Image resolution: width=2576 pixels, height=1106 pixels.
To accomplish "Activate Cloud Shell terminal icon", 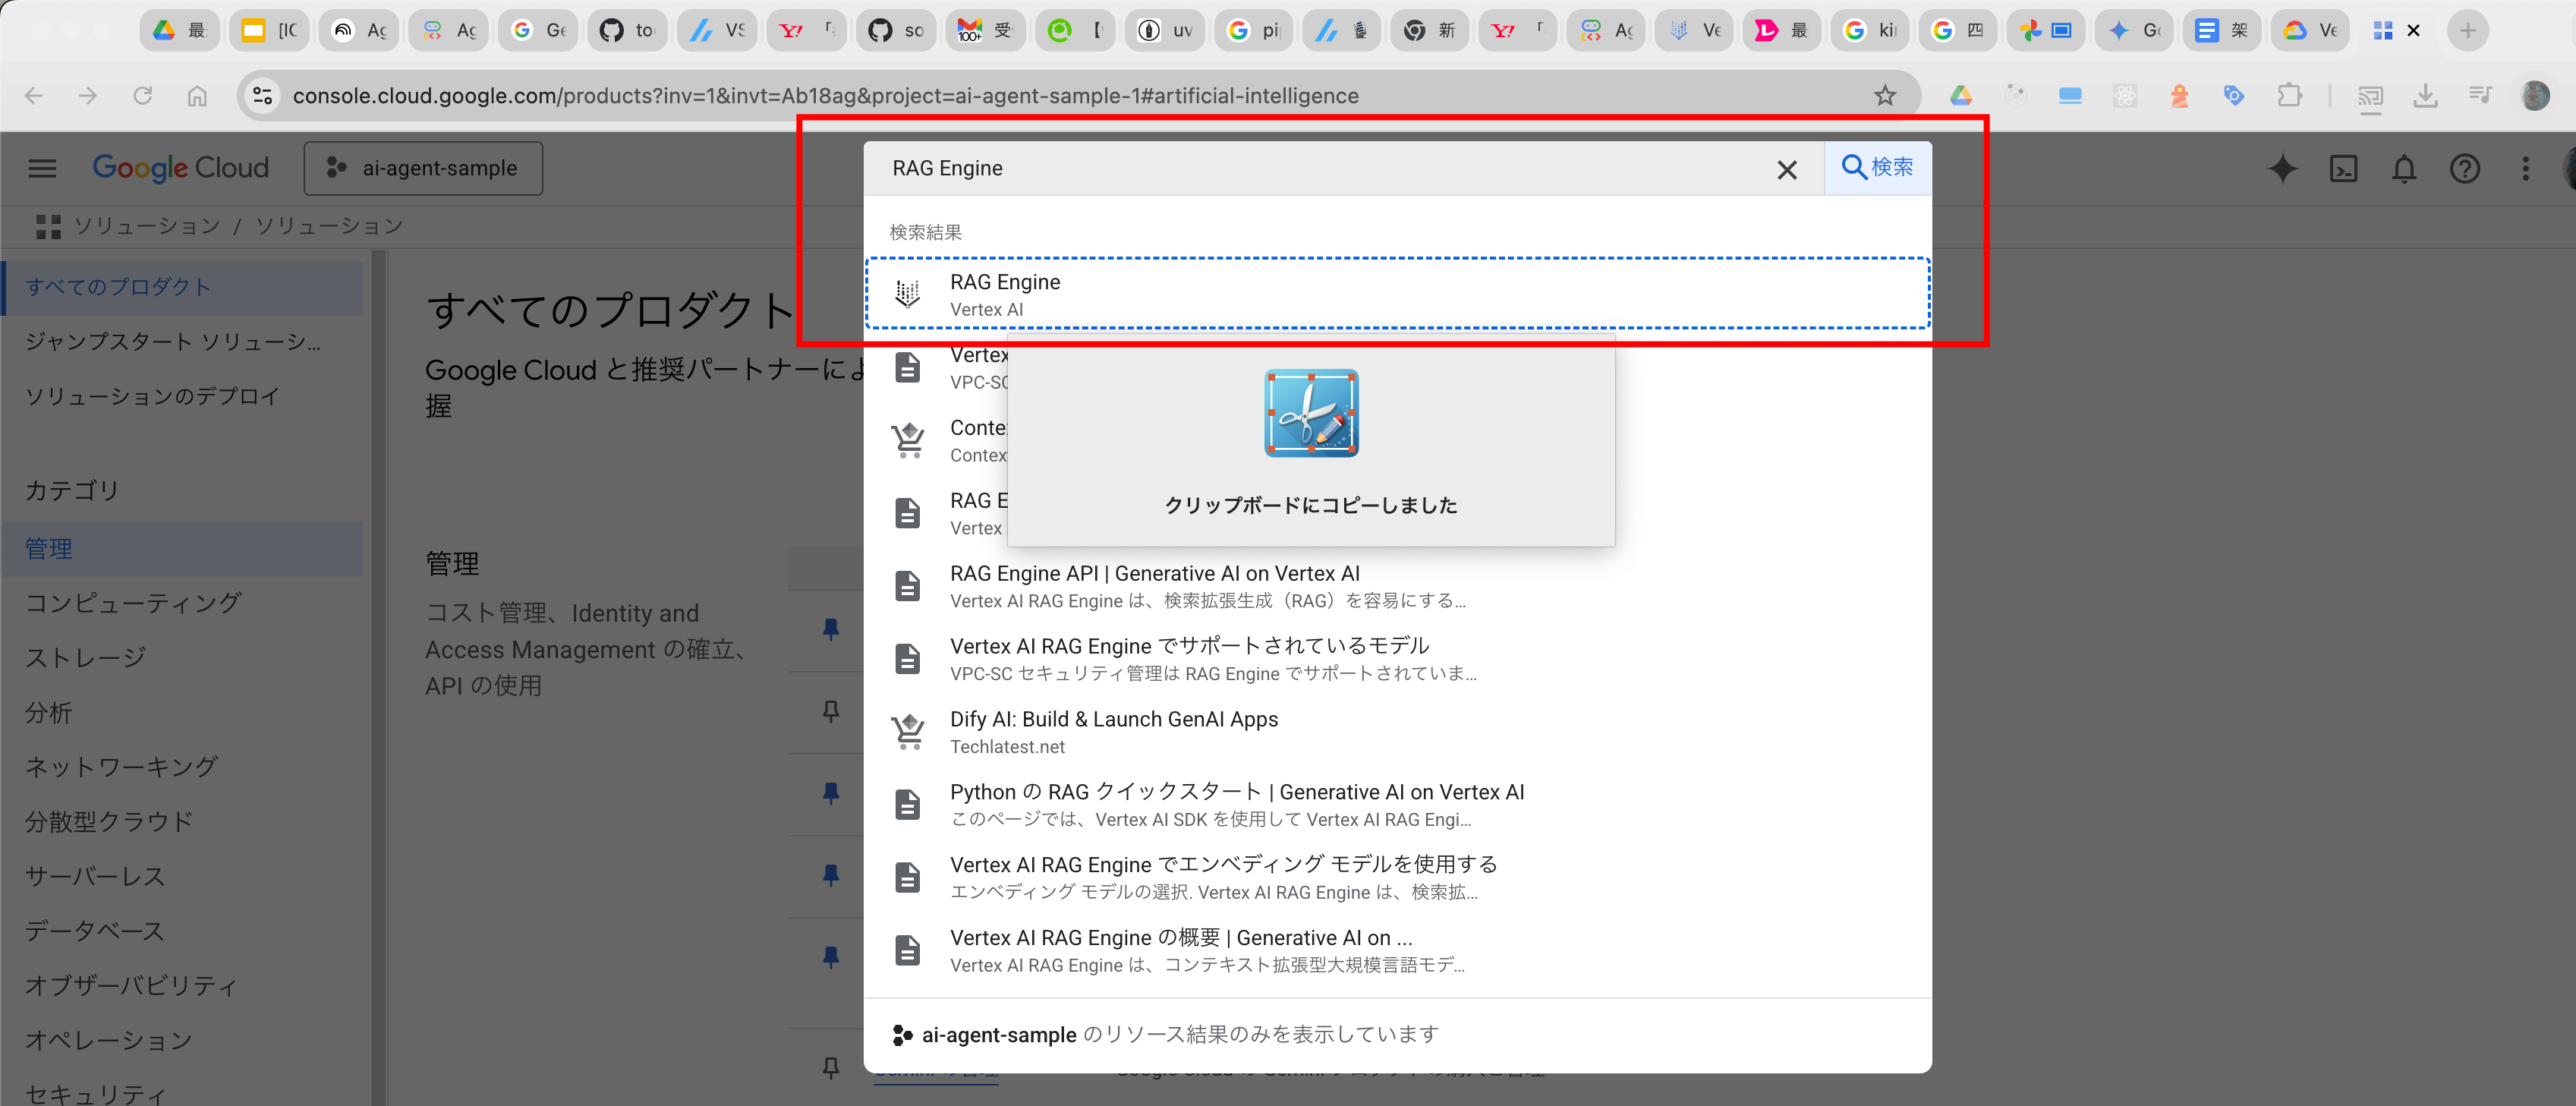I will click(2343, 168).
